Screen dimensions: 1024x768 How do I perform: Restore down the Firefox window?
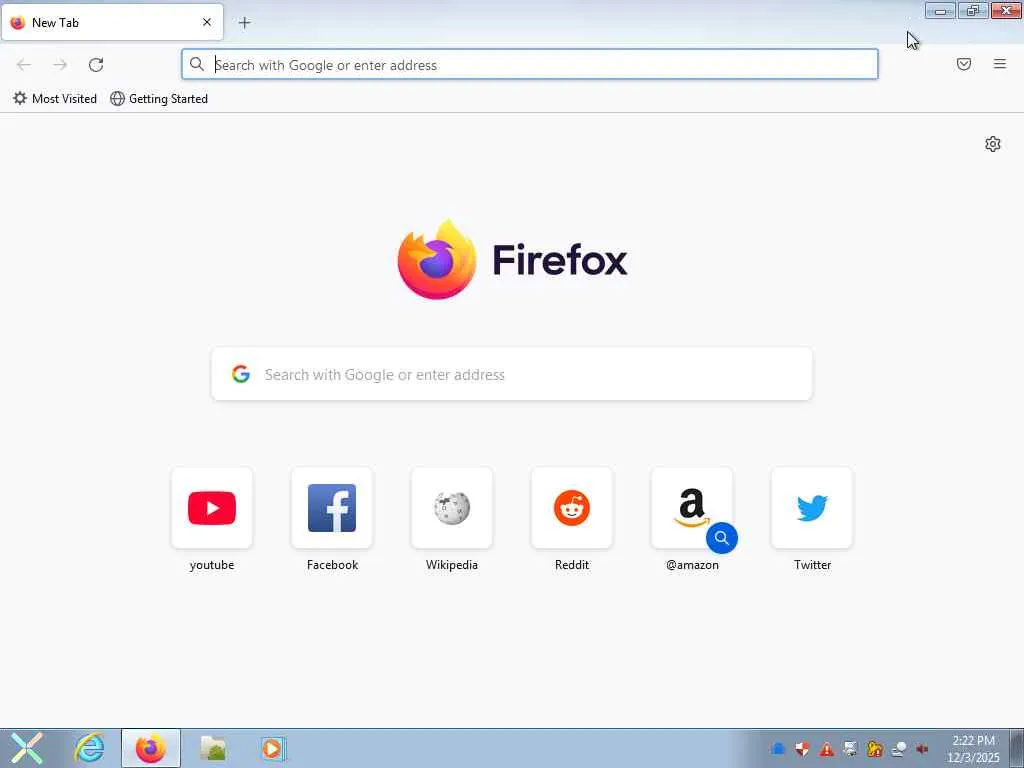973,10
